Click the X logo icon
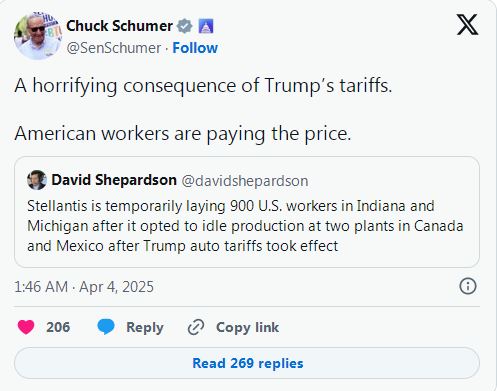 (467, 25)
